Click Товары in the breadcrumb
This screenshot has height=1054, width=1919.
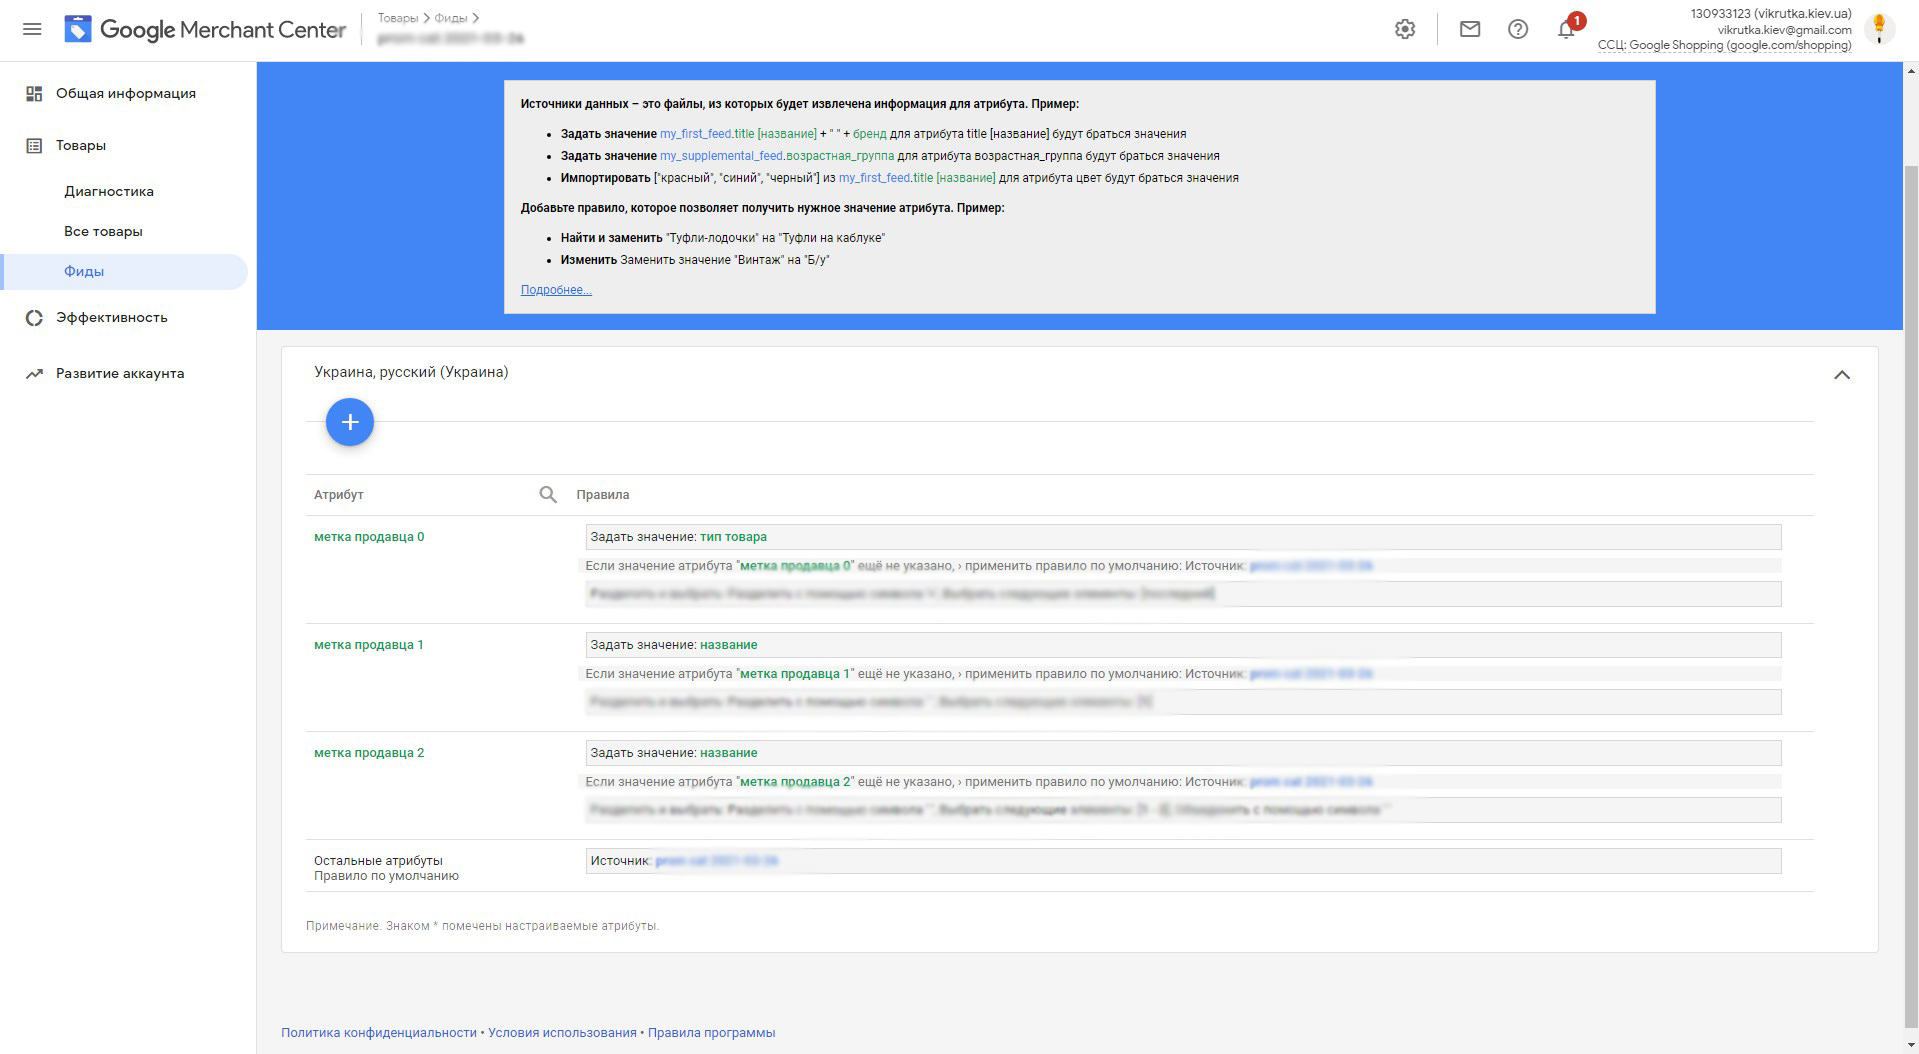398,18
